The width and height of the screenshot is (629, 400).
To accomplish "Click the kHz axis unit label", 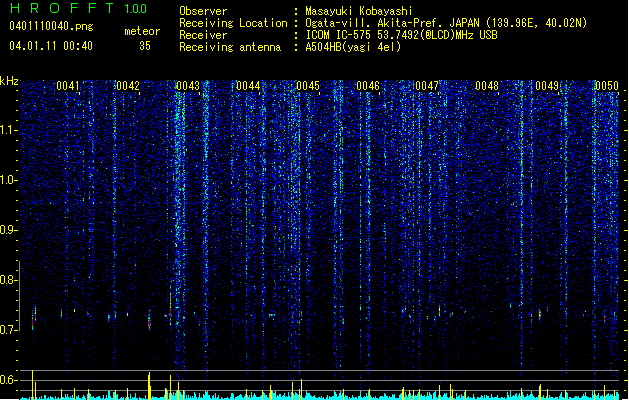I will [x=9, y=81].
